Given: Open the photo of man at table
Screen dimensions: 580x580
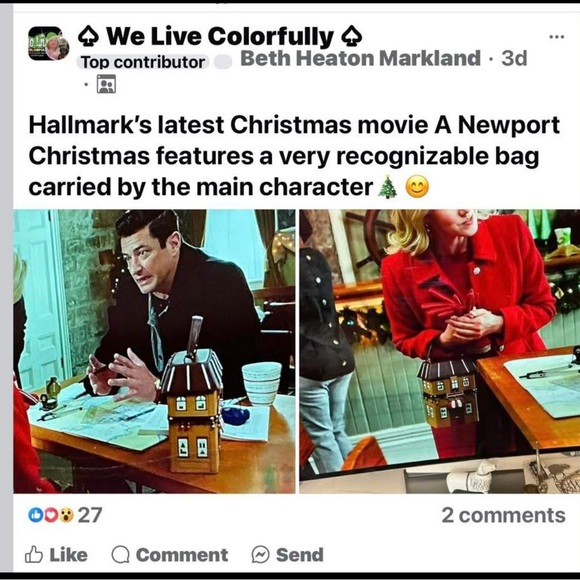Looking at the screenshot, I should pos(154,351).
